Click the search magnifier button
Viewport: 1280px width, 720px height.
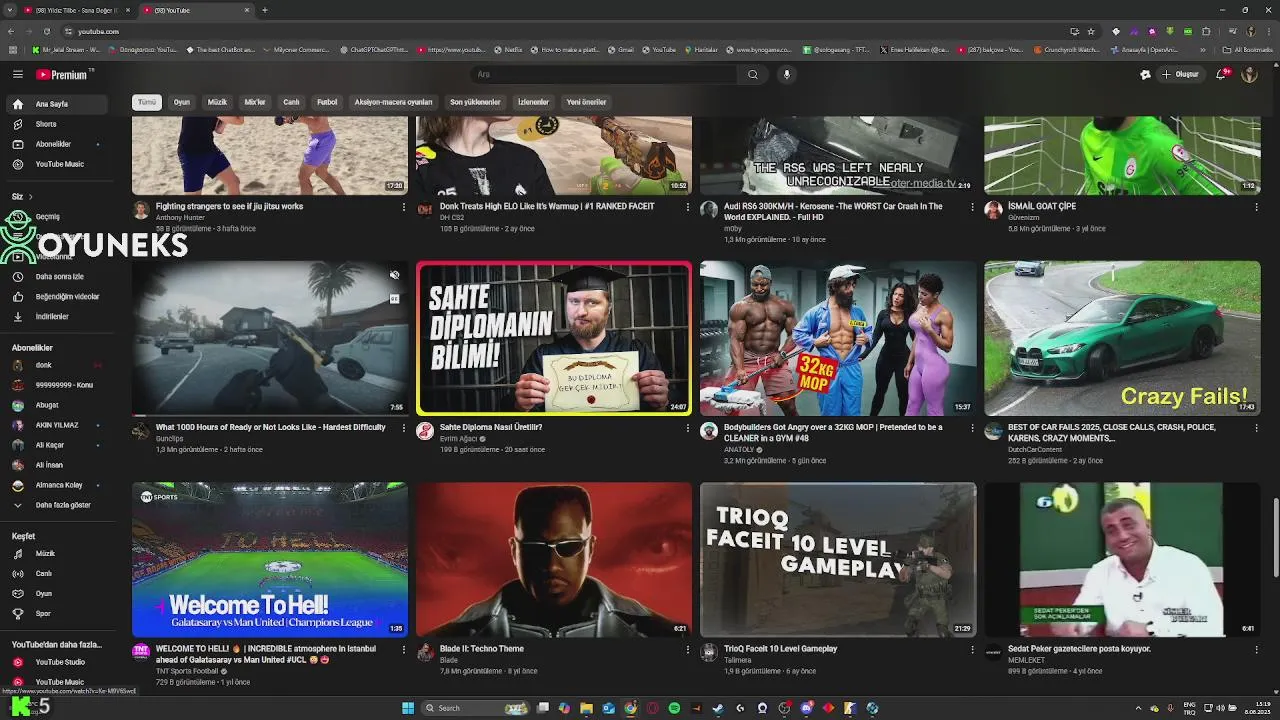pyautogui.click(x=753, y=74)
